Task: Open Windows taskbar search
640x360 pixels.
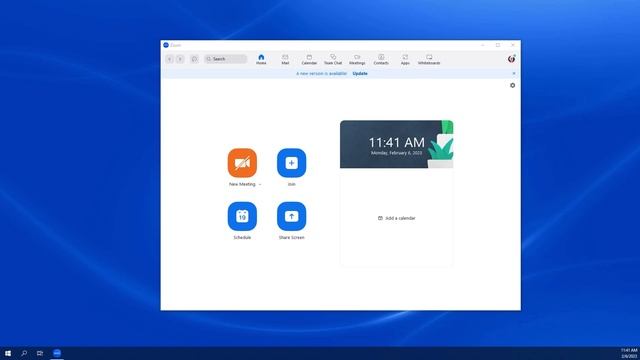Action: coord(24,353)
